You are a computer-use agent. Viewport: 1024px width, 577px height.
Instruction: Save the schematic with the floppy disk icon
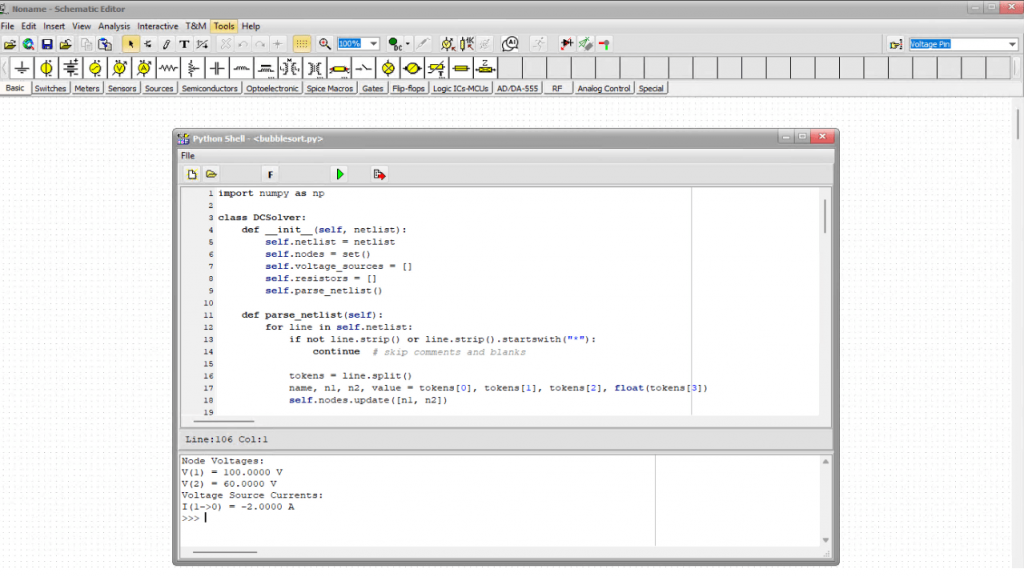pos(46,44)
